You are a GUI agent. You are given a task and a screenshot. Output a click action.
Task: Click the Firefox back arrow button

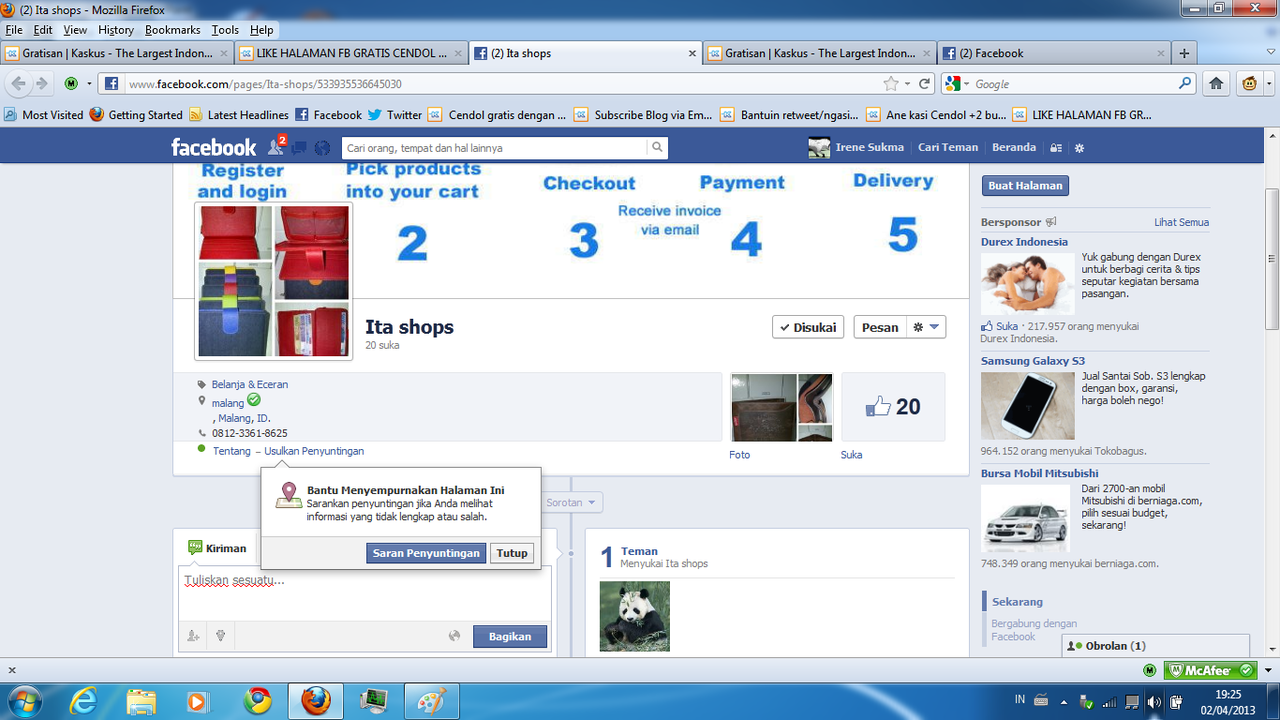(19, 83)
